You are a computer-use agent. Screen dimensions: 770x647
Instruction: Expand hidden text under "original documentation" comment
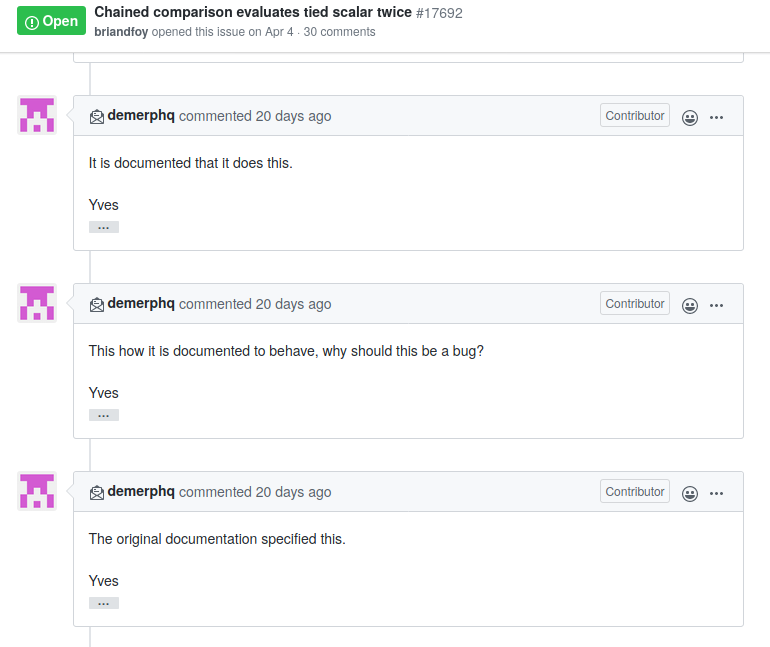coord(104,603)
